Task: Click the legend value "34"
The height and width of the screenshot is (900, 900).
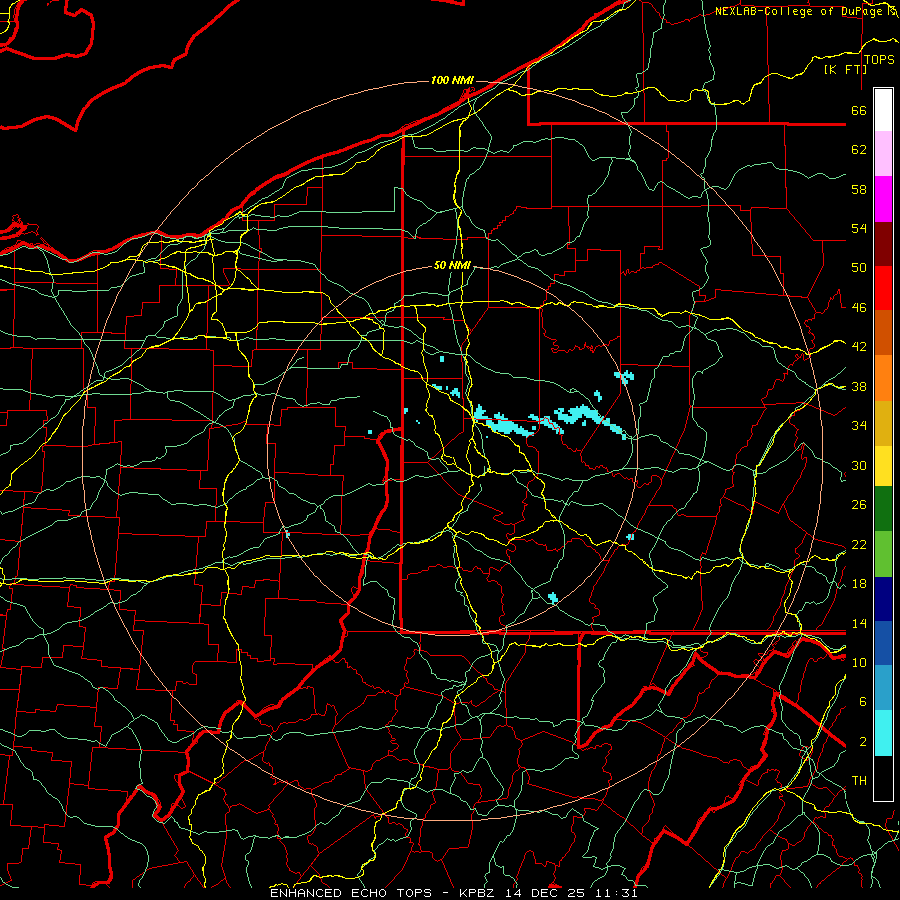Action: 859,426
